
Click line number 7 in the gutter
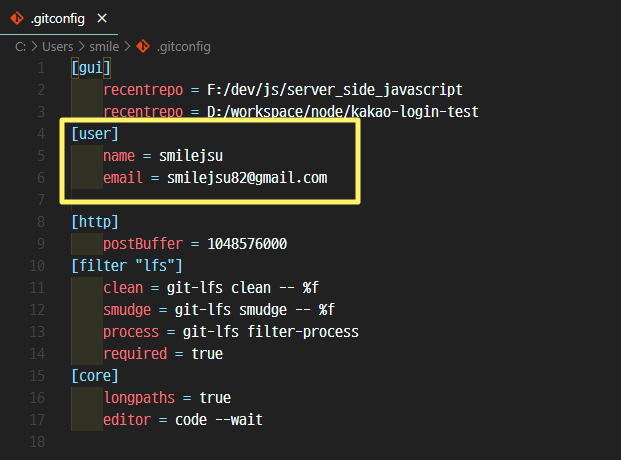point(41,200)
